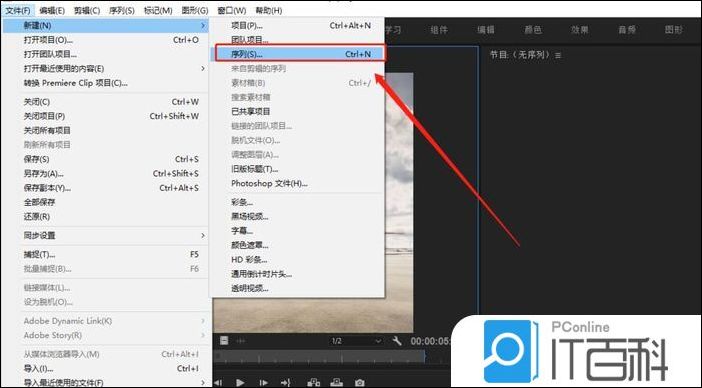Image resolution: width=702 pixels, height=388 pixels.
Task: Click the Overwrite clip icon
Action: coord(336,382)
